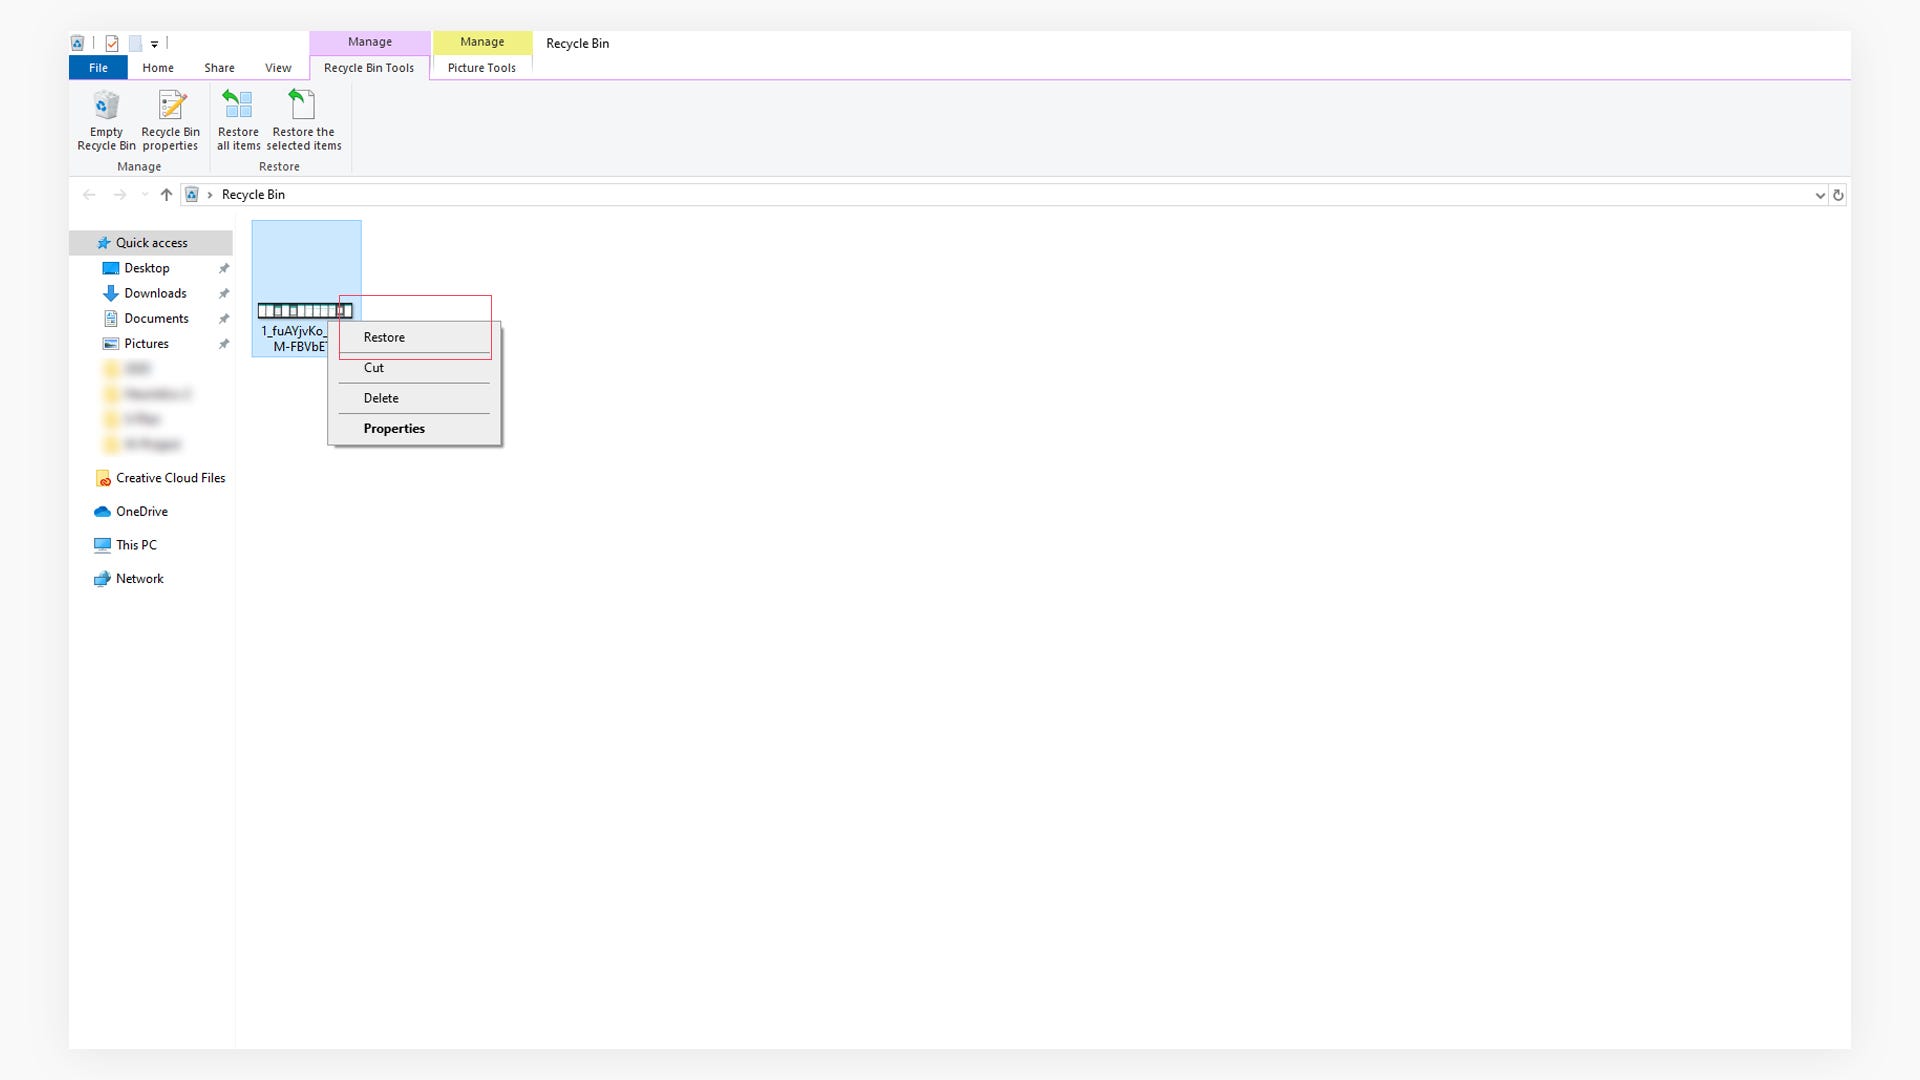Screen dimensions: 1920x1080
Task: Open the File menu tab
Action: coord(98,68)
